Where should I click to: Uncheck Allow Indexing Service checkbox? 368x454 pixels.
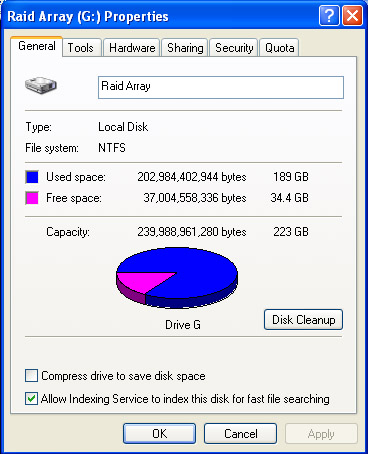pyautogui.click(x=31, y=399)
